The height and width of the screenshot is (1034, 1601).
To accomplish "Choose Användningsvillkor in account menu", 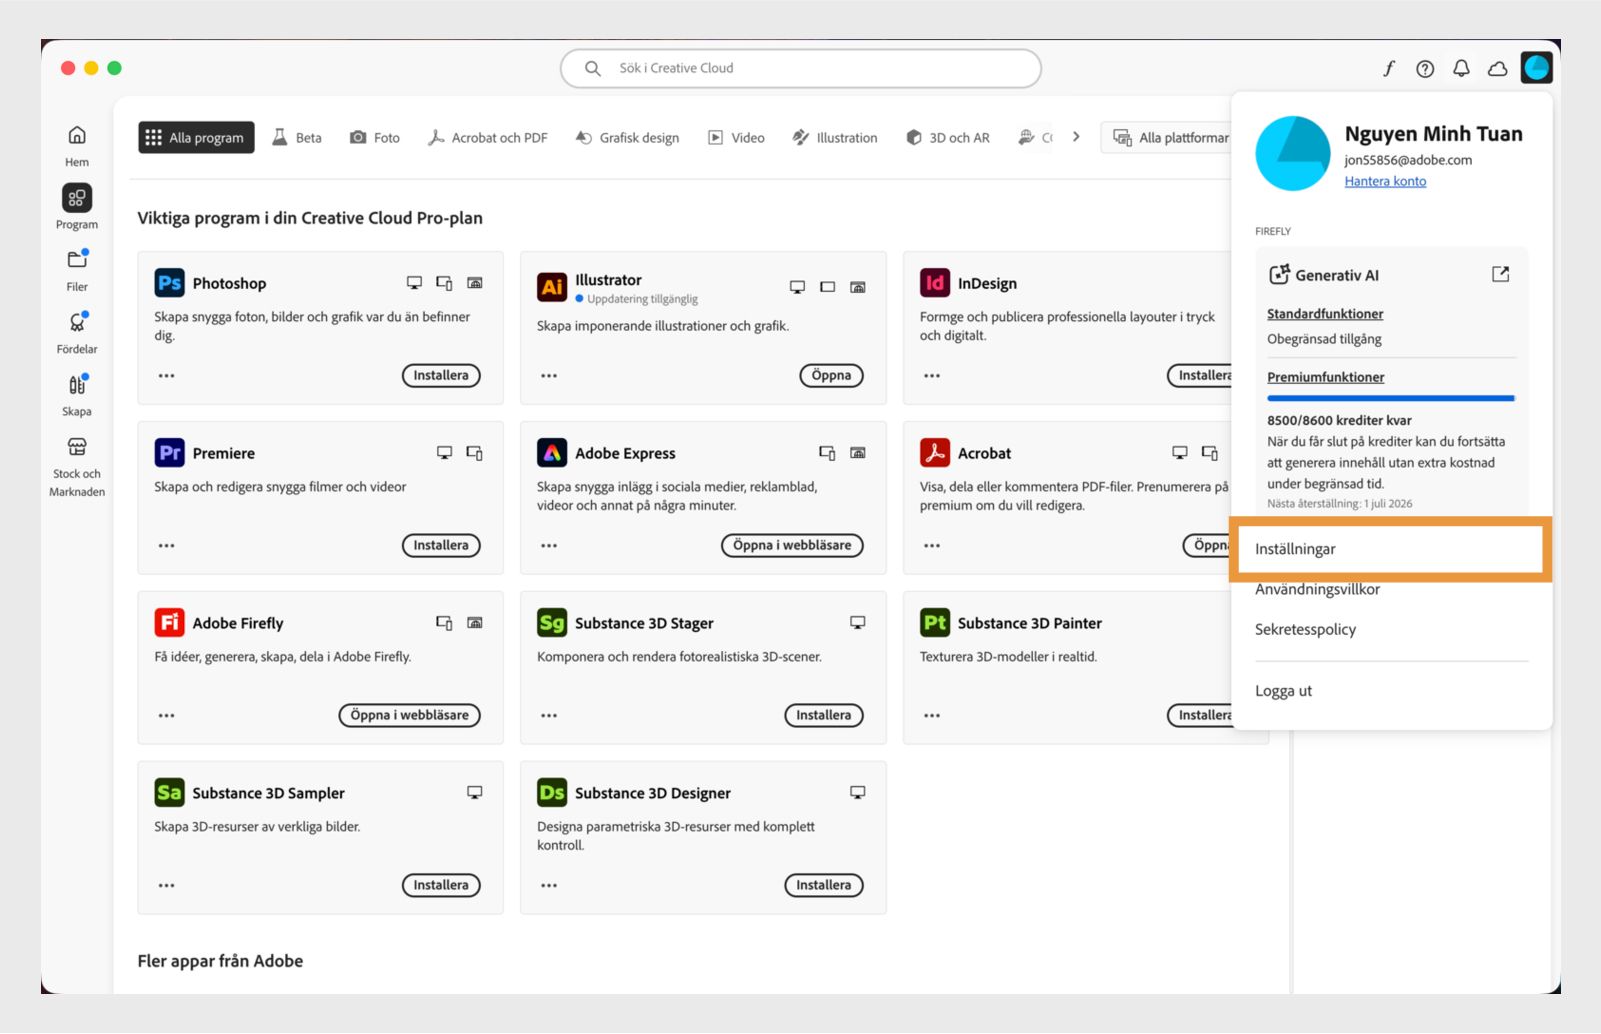I will pos(1317,589).
